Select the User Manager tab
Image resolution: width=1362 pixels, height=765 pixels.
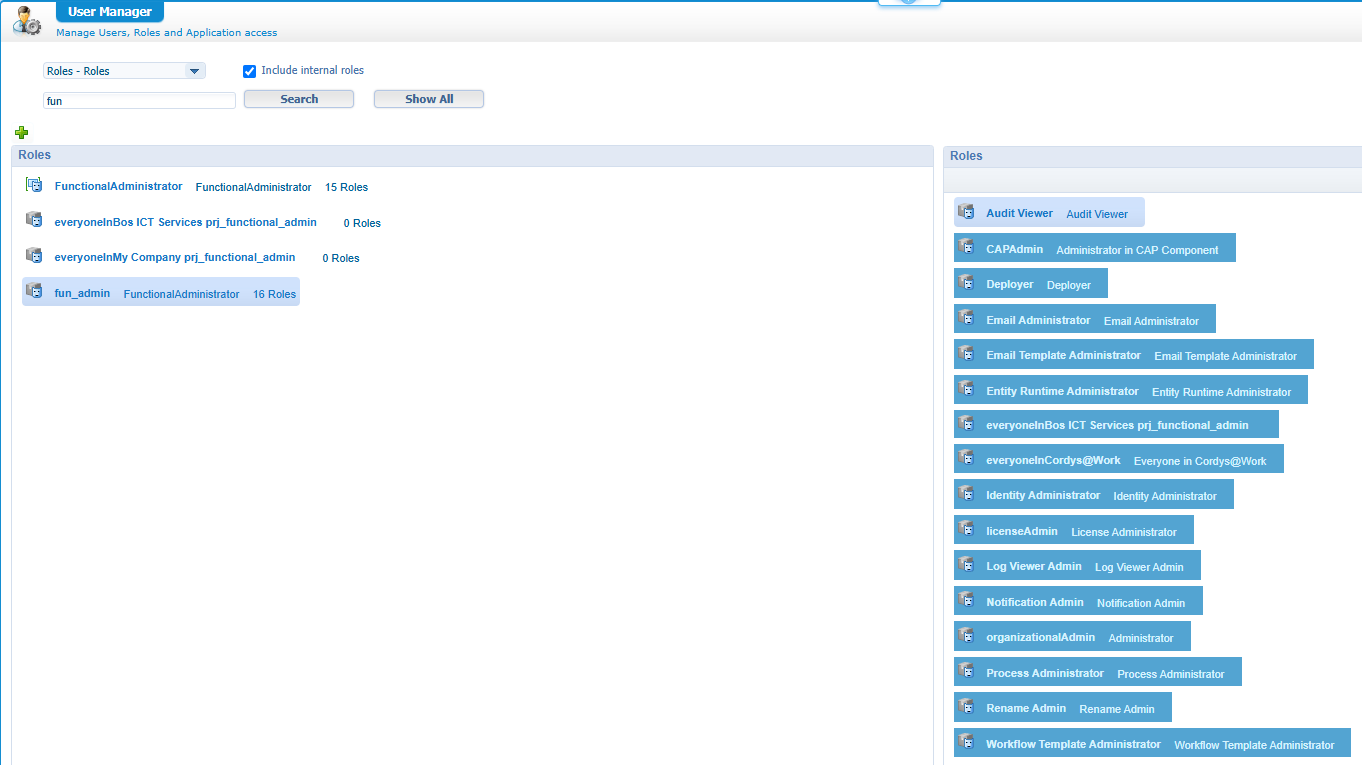[110, 12]
